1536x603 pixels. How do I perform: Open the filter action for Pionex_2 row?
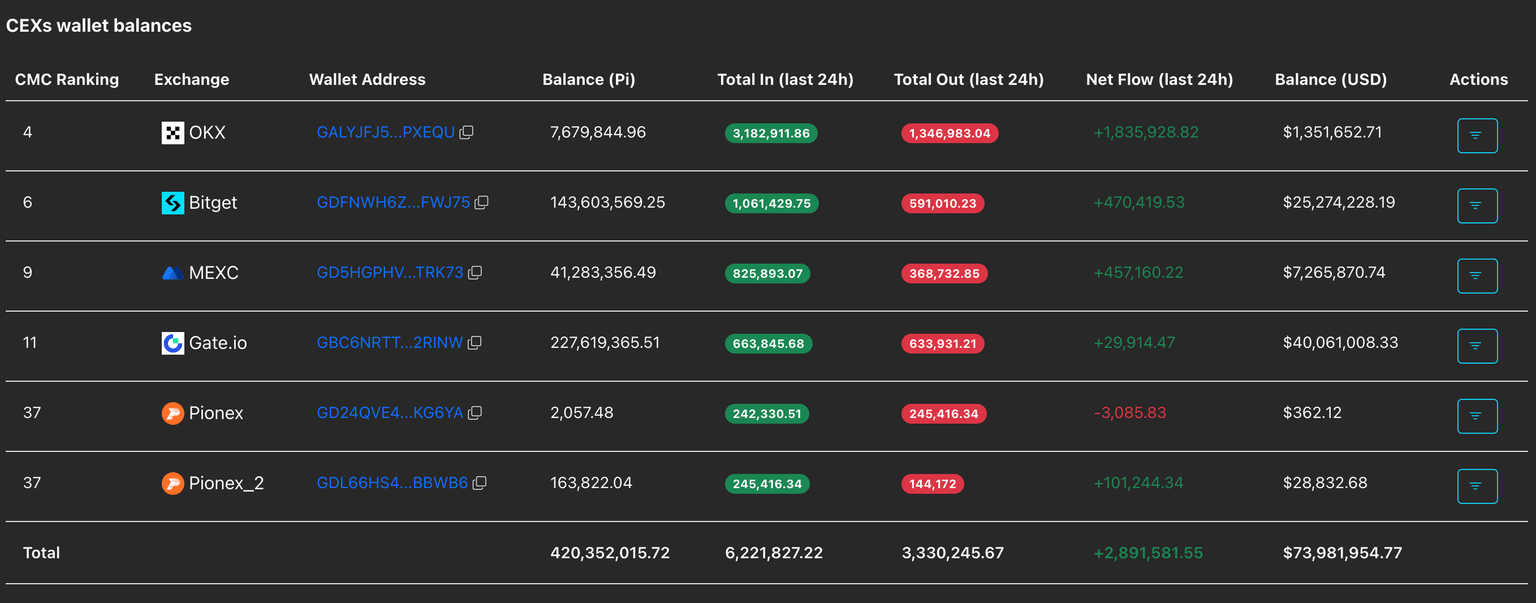click(x=1476, y=486)
